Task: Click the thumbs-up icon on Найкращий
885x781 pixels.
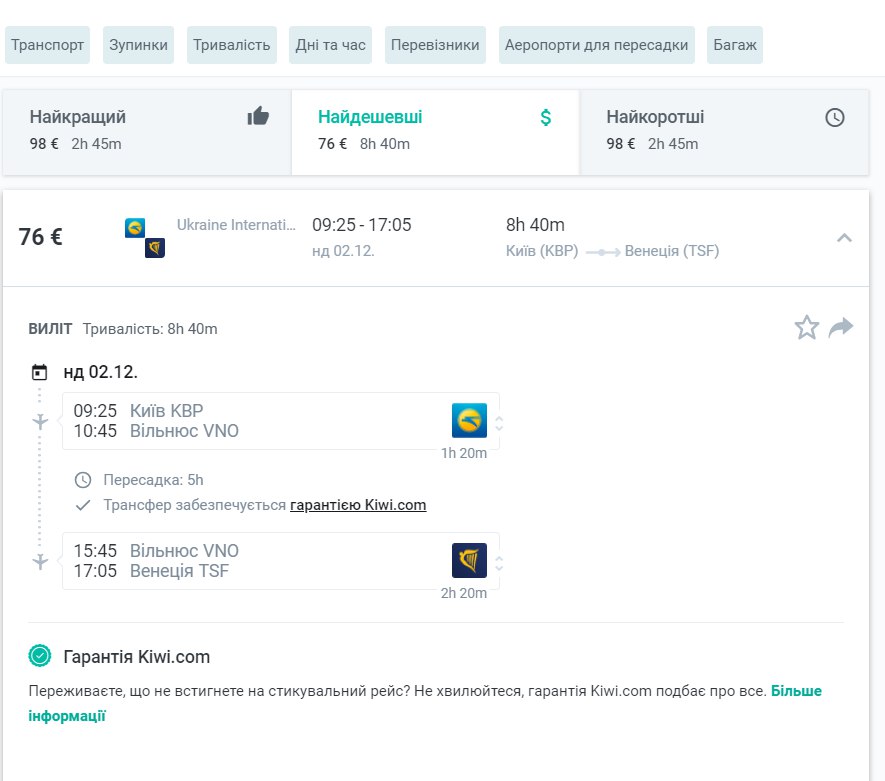Action: tap(258, 116)
